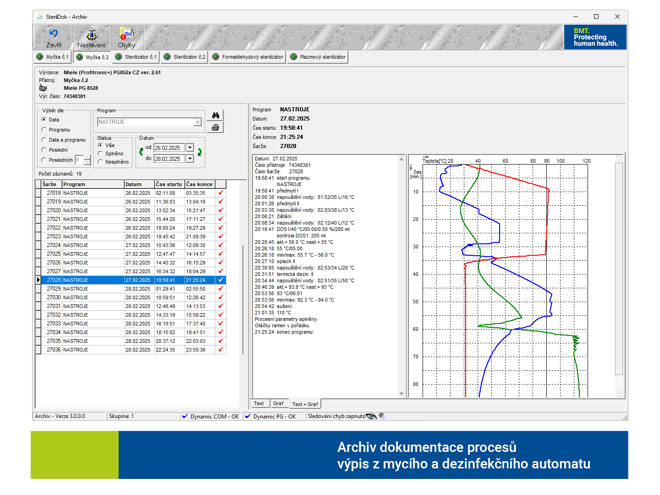This screenshot has height=495, width=660.
Task: Click green left arrow beside date range
Action: [x=141, y=152]
